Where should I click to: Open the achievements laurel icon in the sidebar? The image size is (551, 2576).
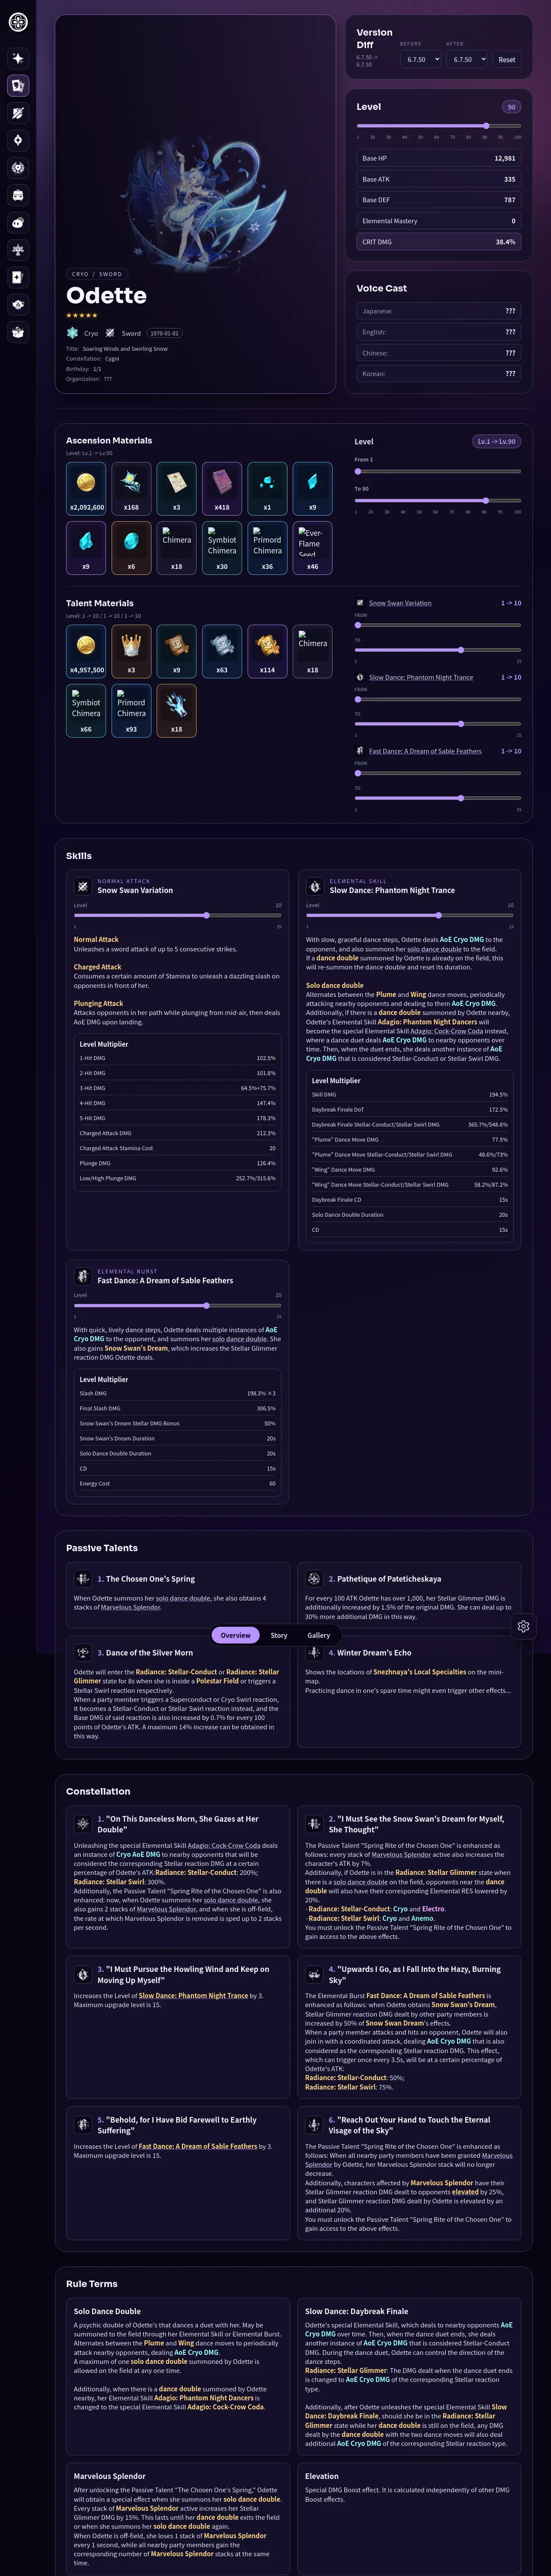[x=18, y=168]
